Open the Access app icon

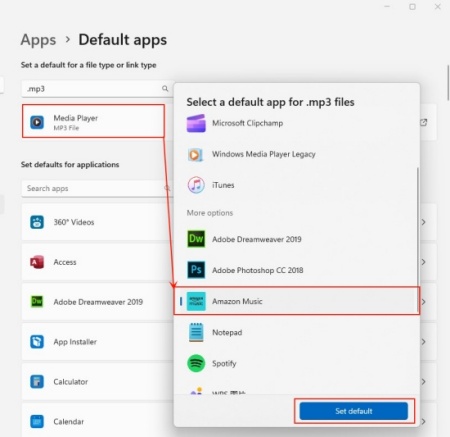point(37,262)
